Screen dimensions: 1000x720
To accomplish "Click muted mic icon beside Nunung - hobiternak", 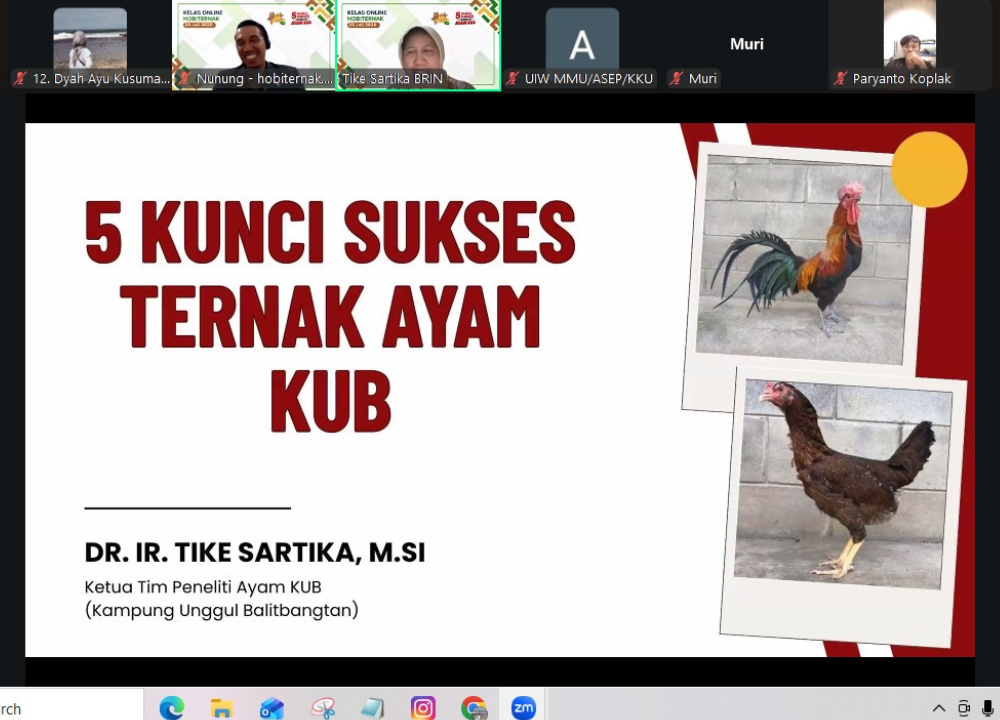I will click(x=185, y=78).
